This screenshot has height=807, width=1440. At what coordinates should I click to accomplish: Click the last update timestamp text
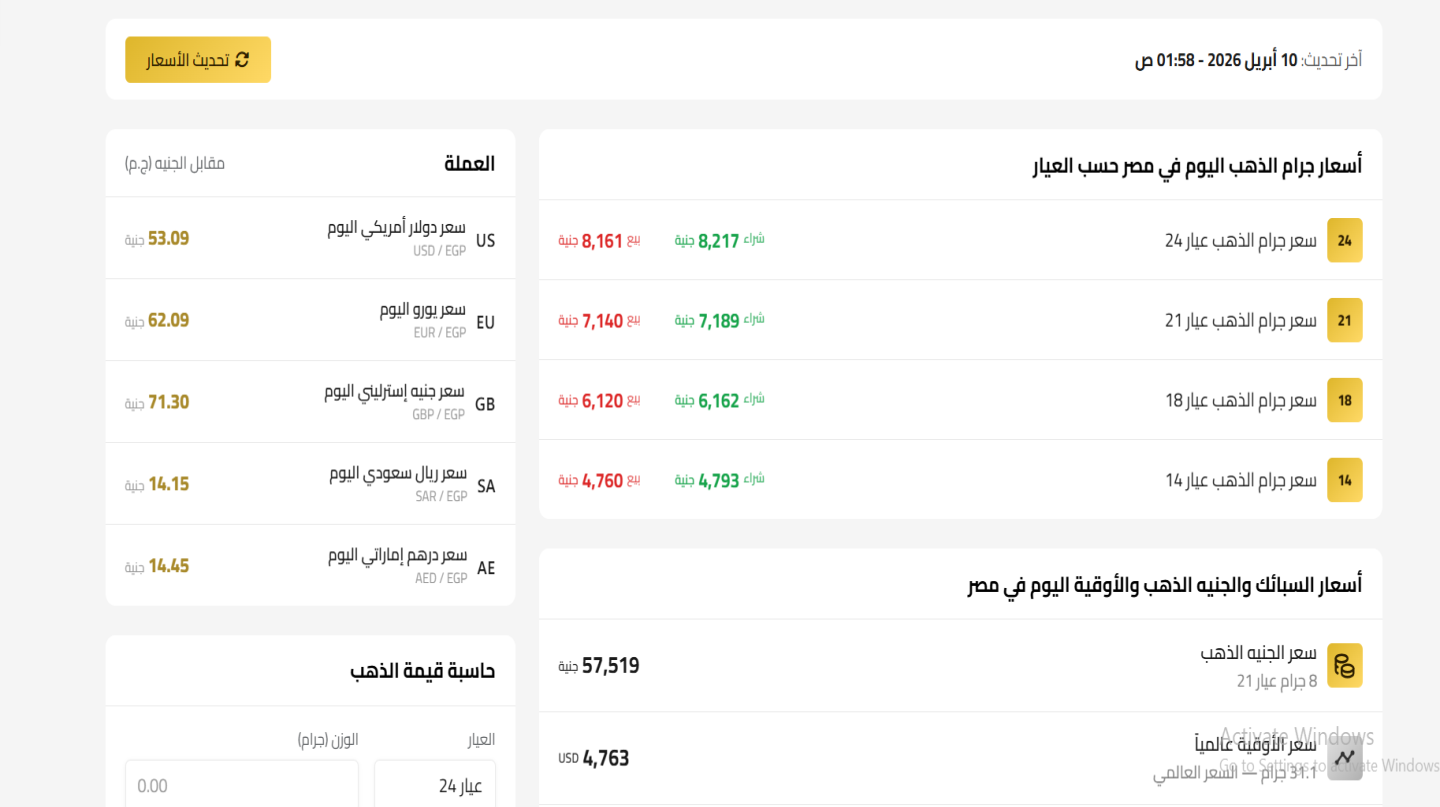click(1247, 60)
